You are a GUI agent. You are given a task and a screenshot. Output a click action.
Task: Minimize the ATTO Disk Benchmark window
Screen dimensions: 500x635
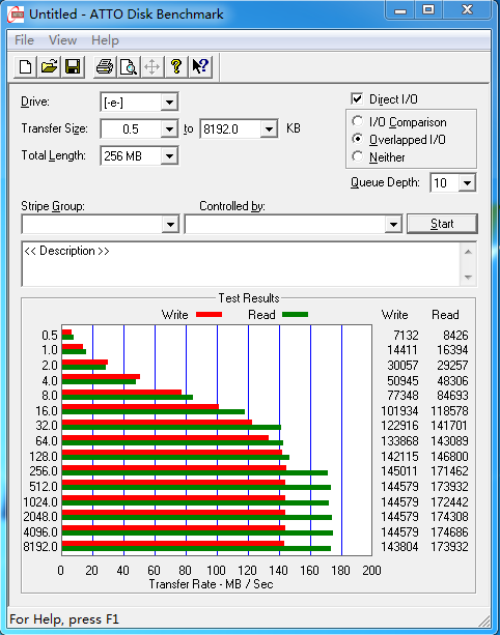400,11
